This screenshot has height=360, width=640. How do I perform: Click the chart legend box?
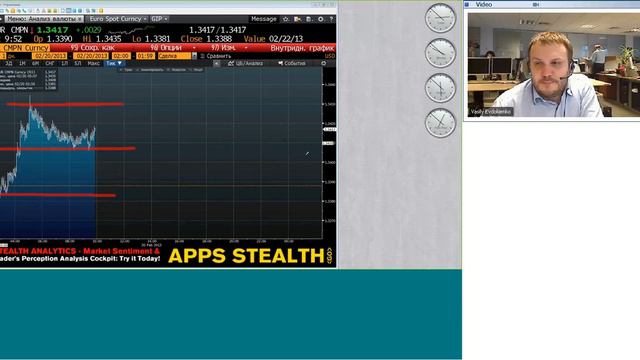click(29, 80)
